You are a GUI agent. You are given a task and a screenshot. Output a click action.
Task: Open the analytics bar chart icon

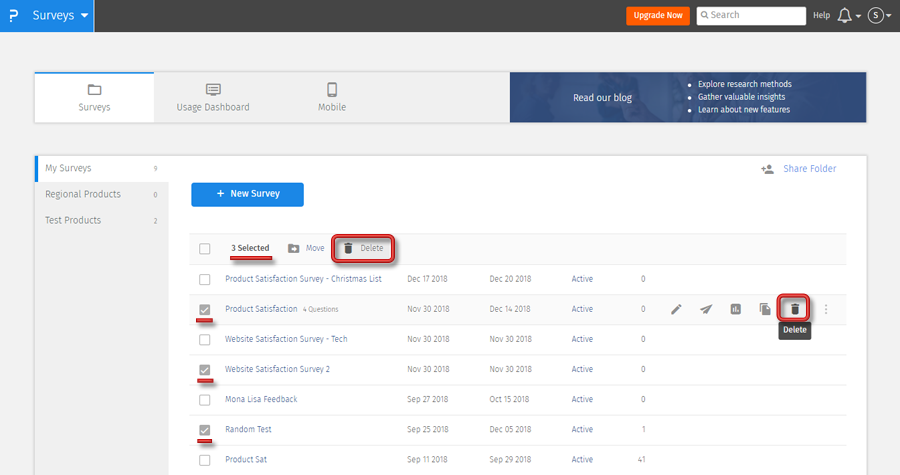(736, 309)
